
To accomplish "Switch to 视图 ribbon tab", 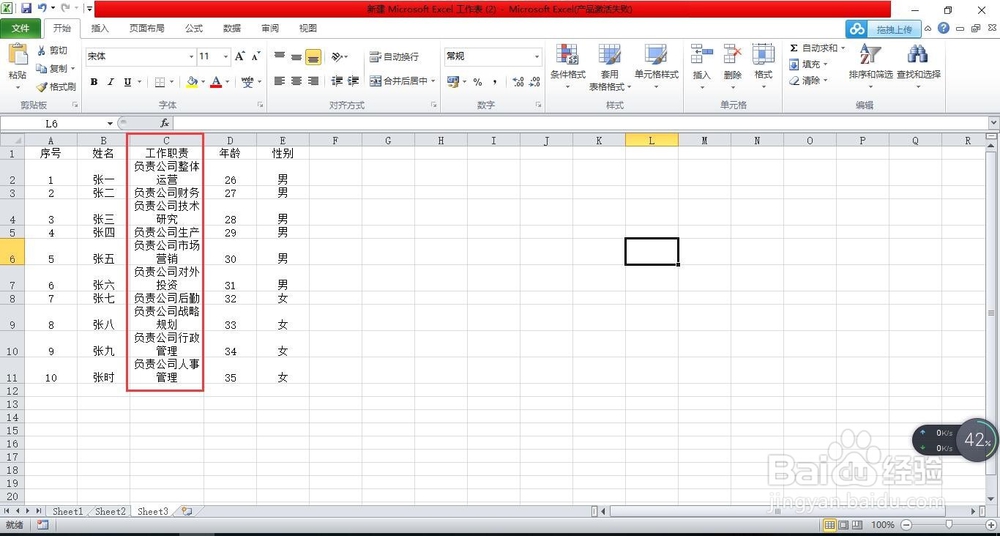I will click(x=308, y=28).
